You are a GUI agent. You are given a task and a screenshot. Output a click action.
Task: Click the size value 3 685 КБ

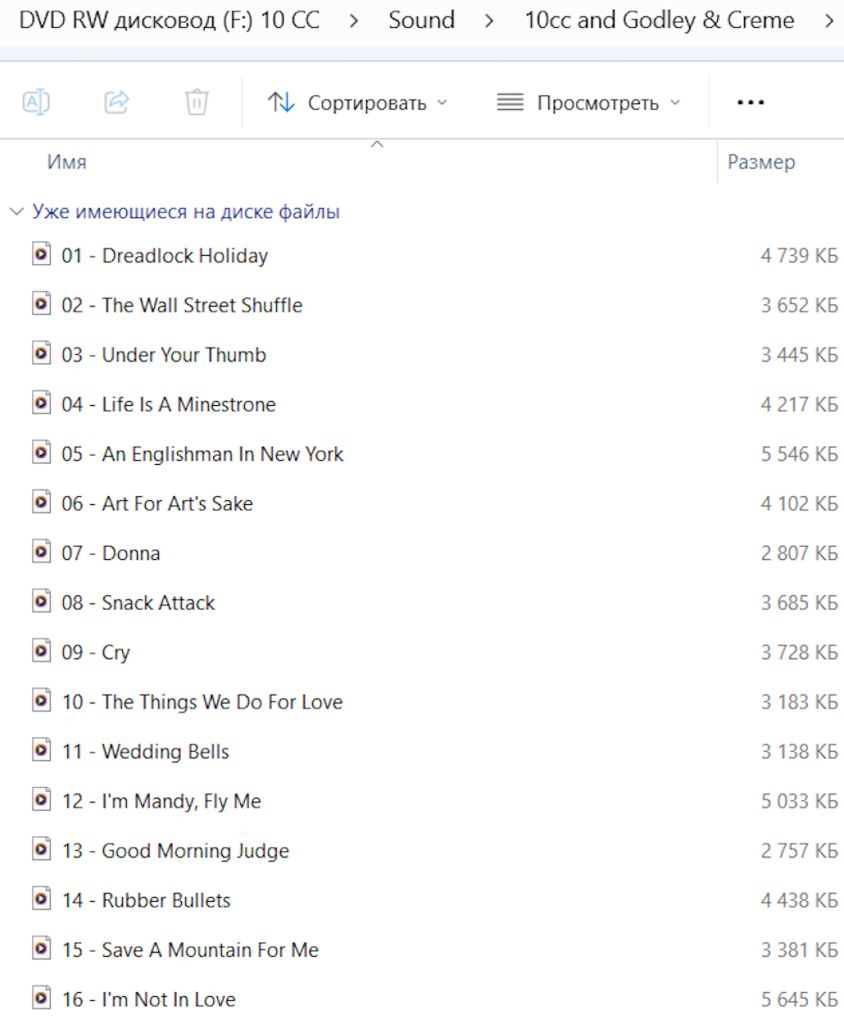799,603
